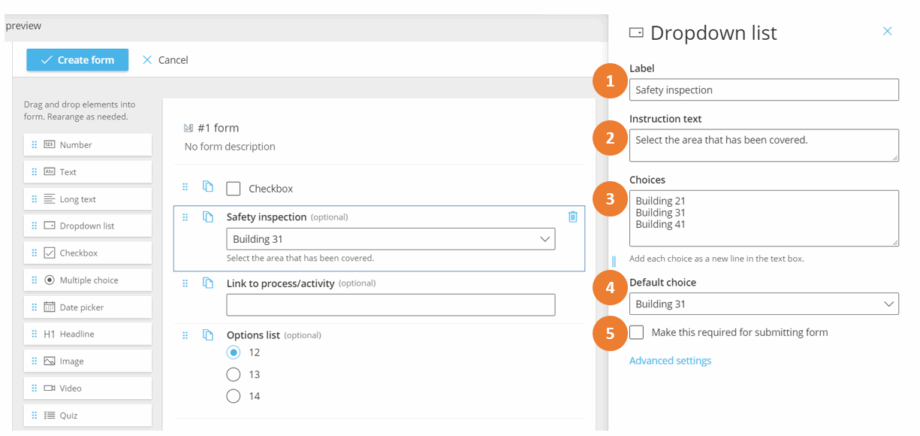
Task: Enable Make this required for submitting form
Action: [x=637, y=332]
